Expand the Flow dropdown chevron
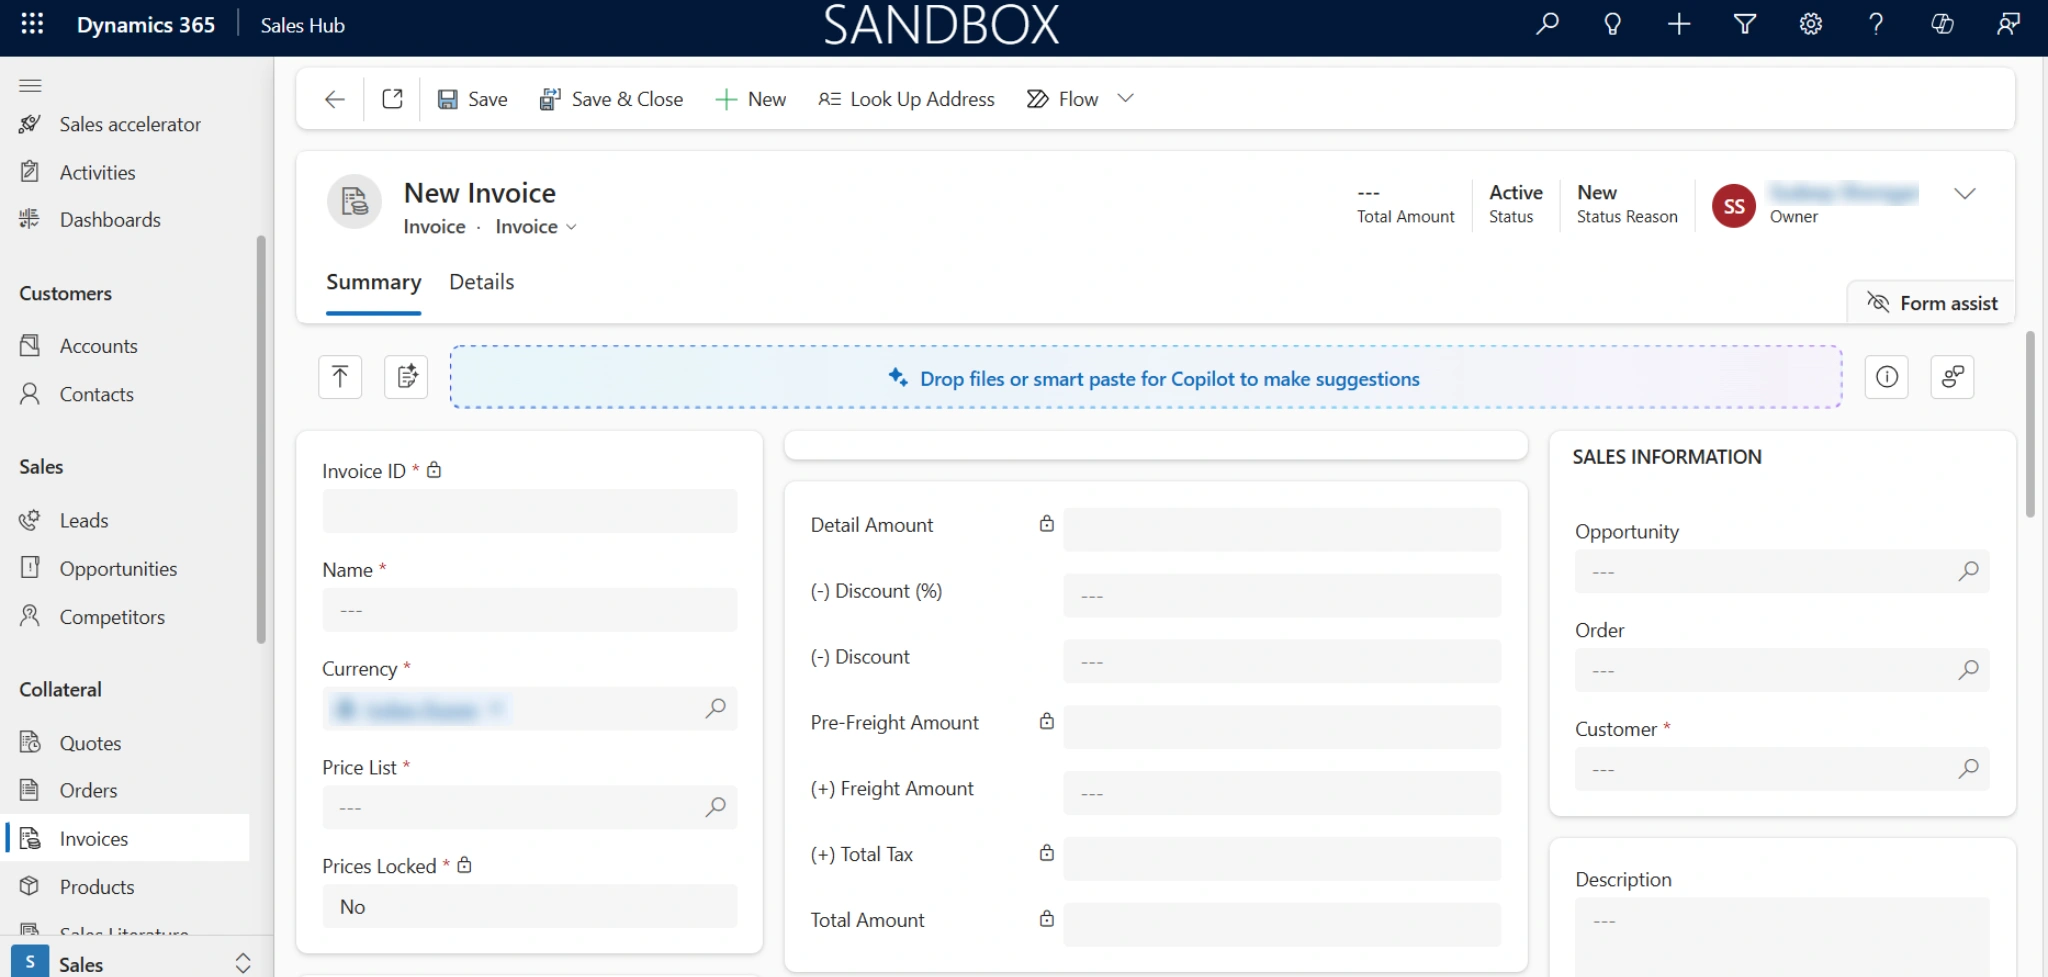The image size is (2048, 977). 1125,98
